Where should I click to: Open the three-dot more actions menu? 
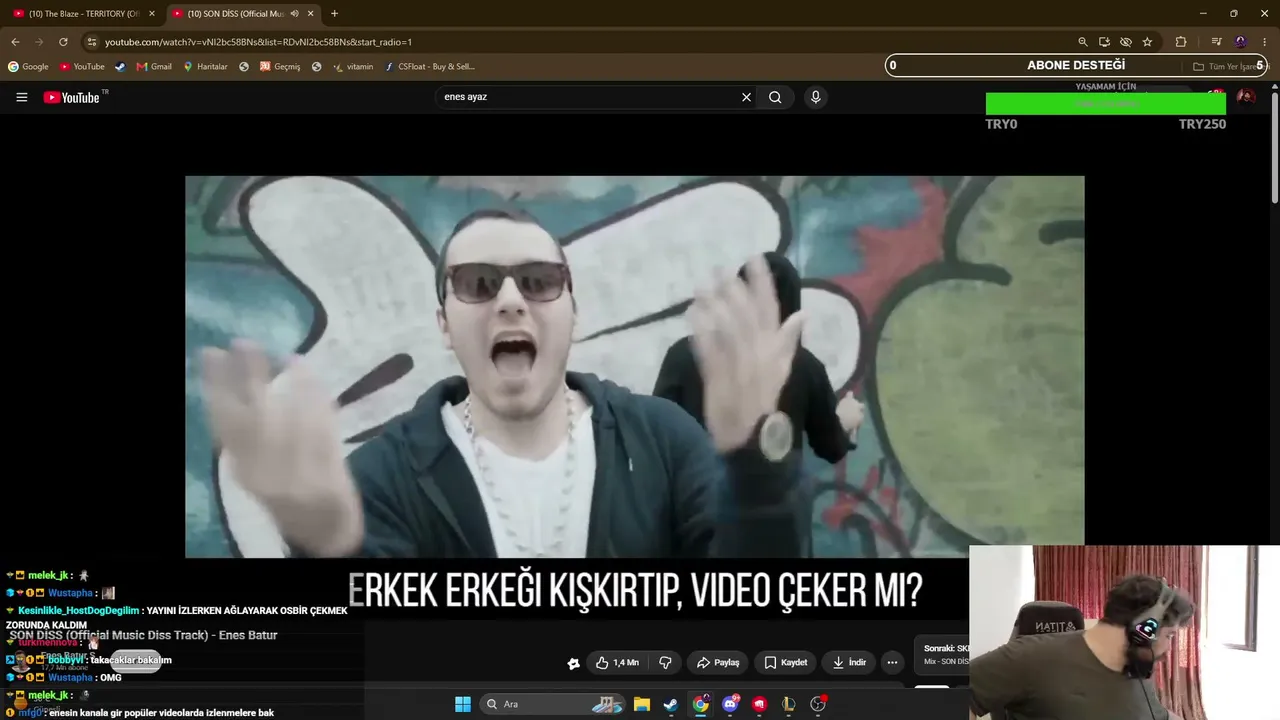[x=892, y=662]
